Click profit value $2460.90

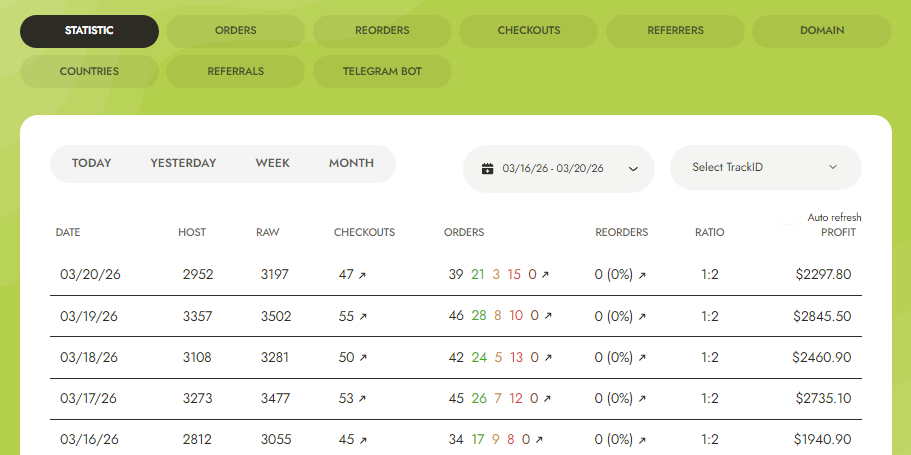point(822,358)
